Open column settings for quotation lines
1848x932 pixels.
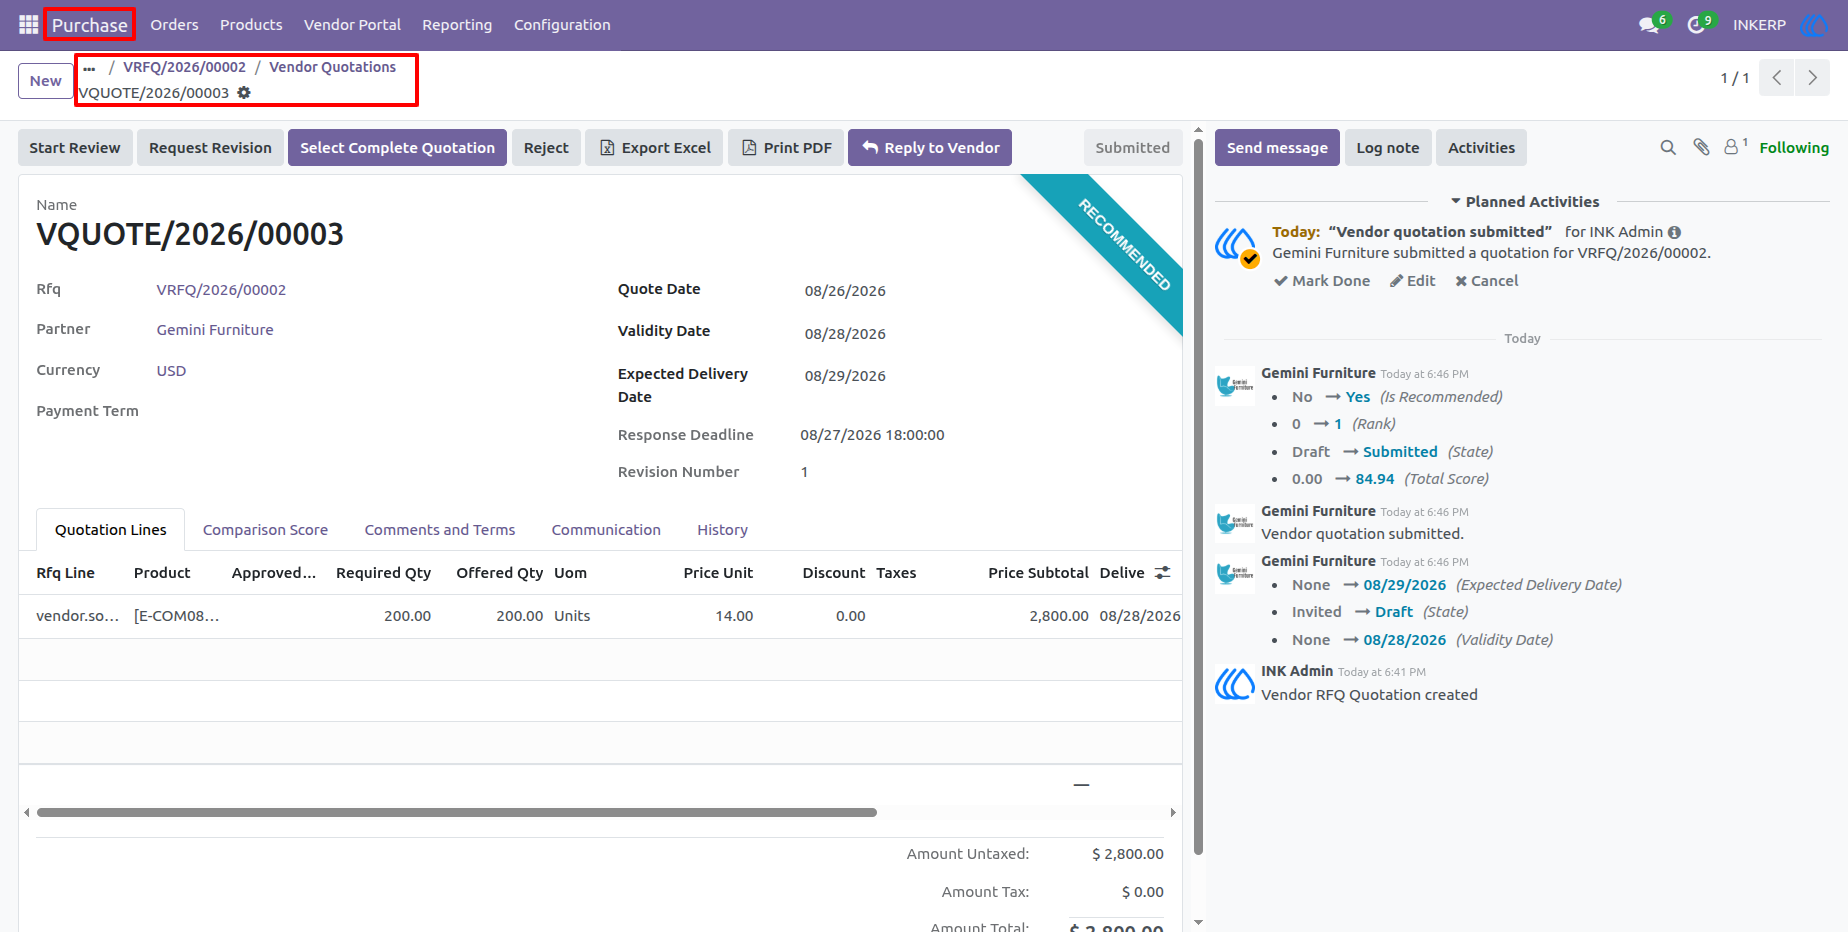tap(1162, 573)
